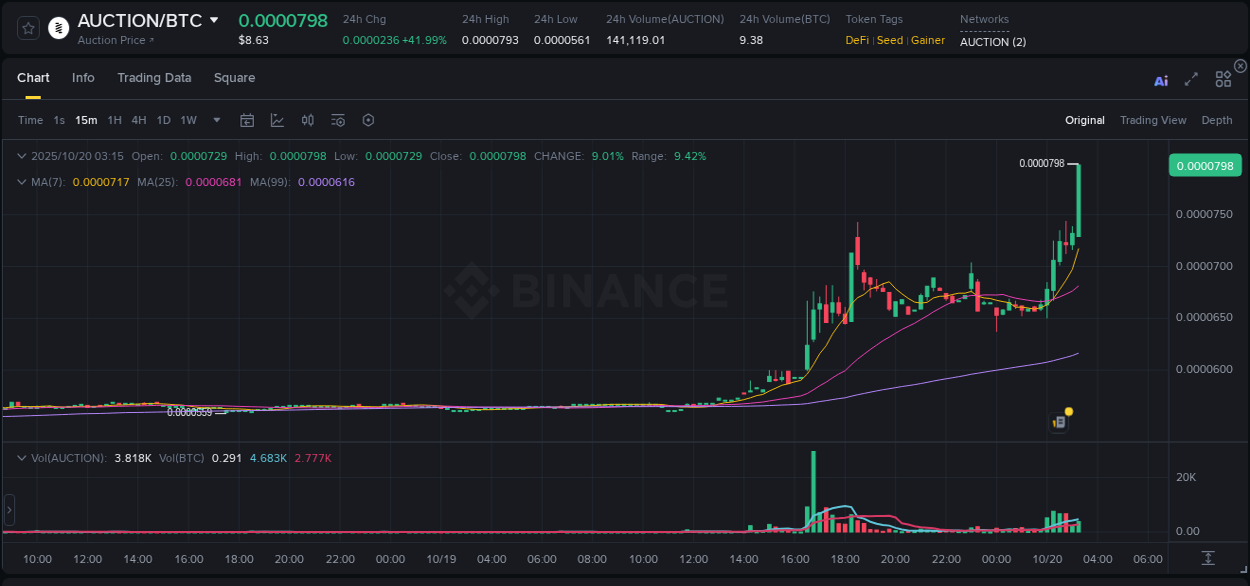Image resolution: width=1250 pixels, height=586 pixels.
Task: Open the indicator list settings icon
Action: tap(337, 120)
